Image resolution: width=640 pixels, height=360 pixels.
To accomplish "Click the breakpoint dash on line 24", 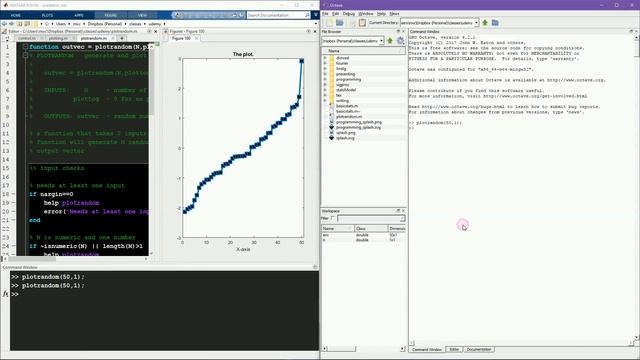I will (x=13, y=246).
